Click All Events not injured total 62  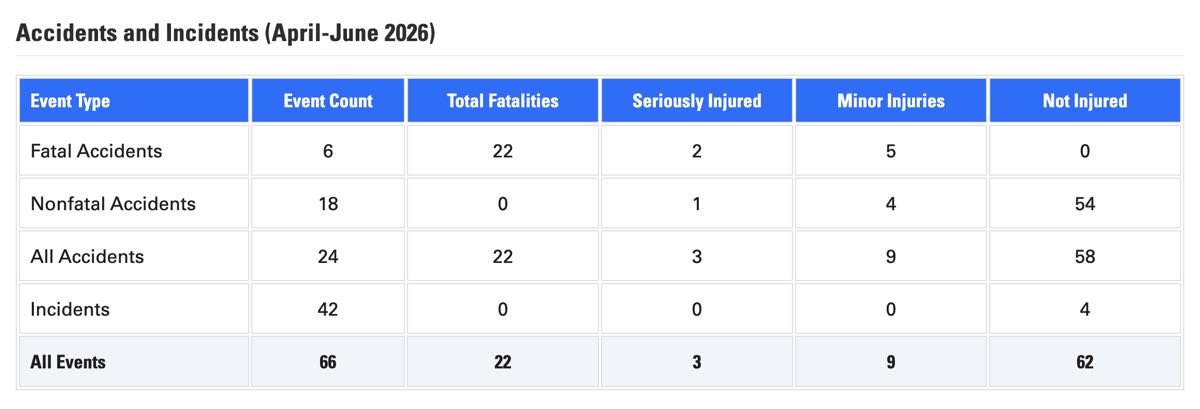tap(1084, 362)
